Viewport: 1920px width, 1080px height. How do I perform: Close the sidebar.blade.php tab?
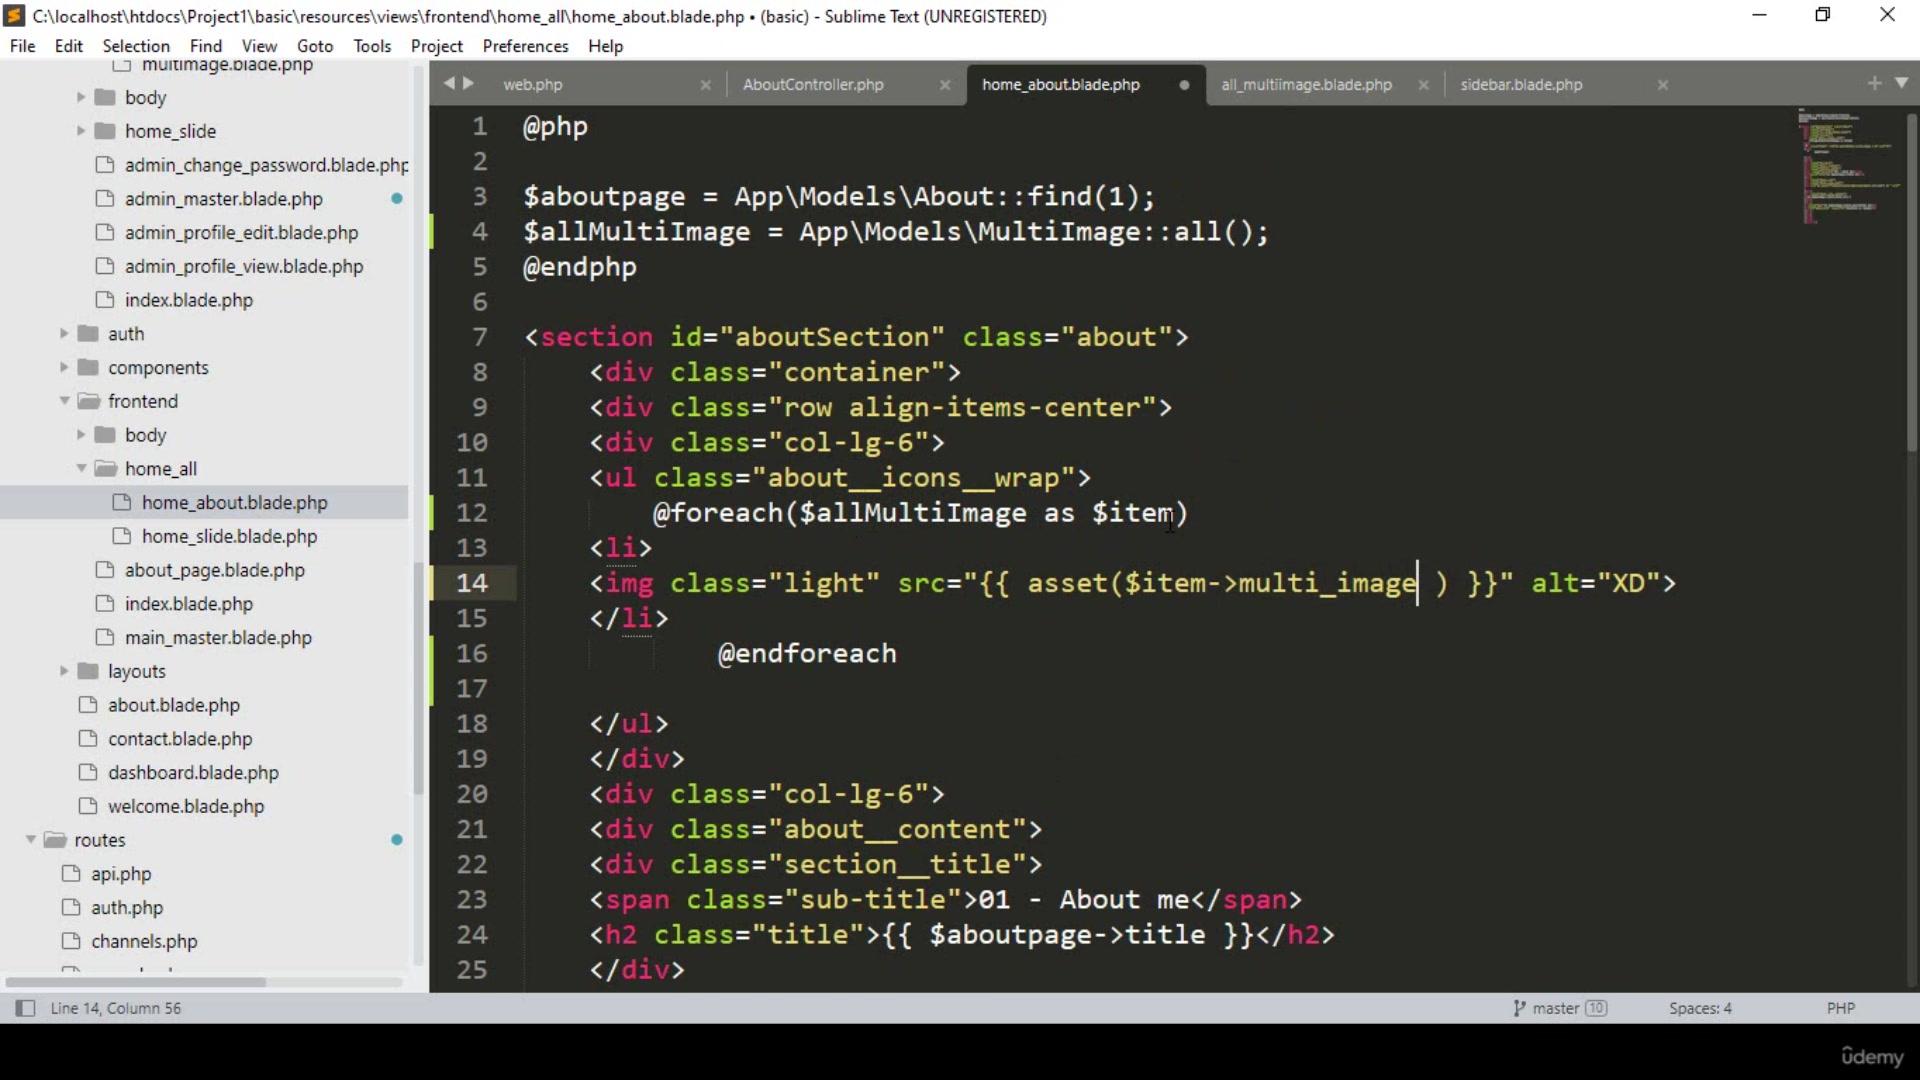(x=1662, y=85)
